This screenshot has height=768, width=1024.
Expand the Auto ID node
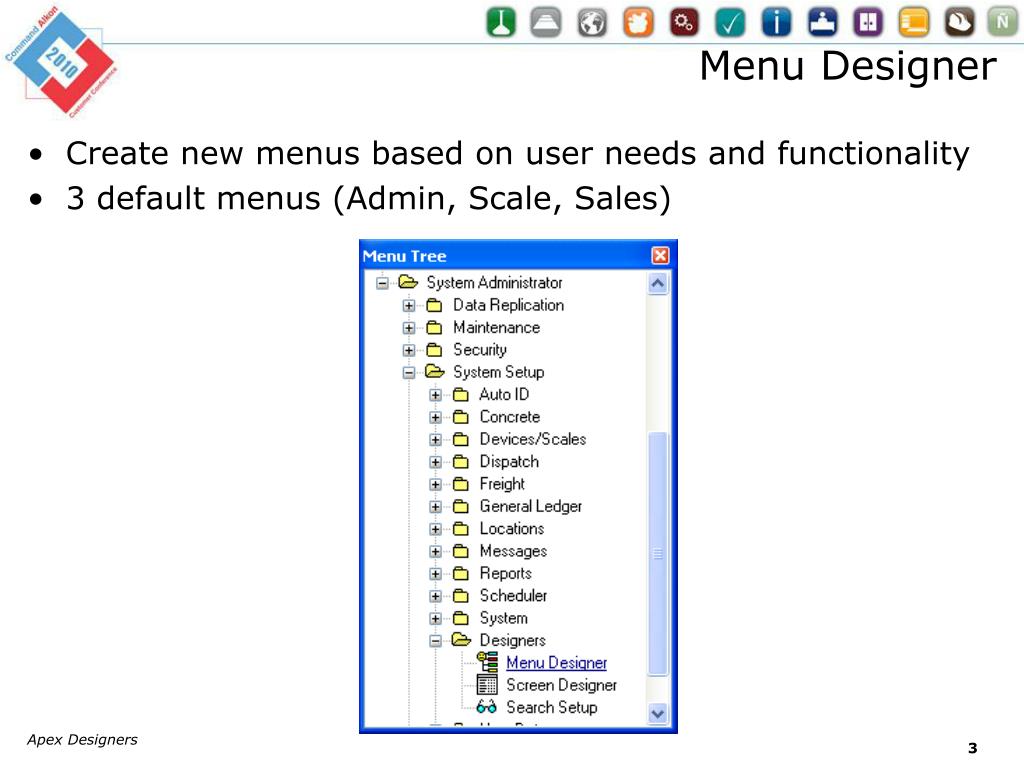click(x=436, y=395)
